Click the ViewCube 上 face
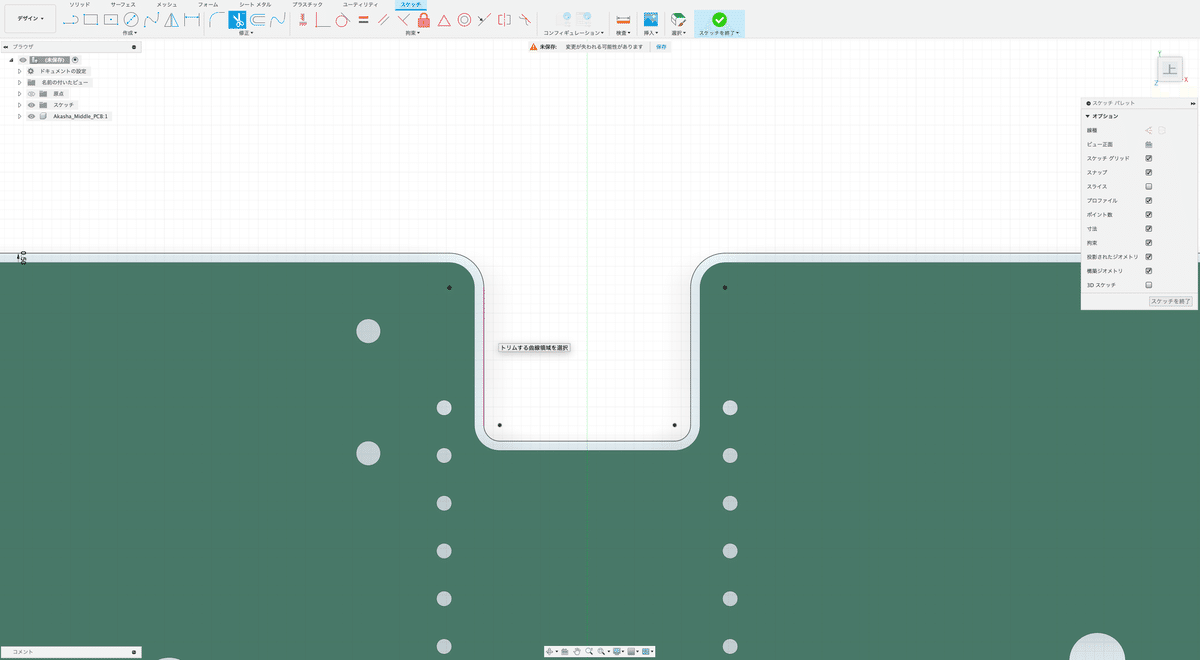This screenshot has width=1200, height=660. 1168,69
